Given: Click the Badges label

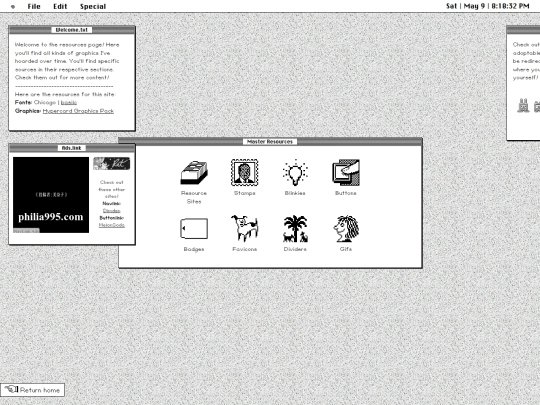Looking at the screenshot, I should tap(194, 249).
